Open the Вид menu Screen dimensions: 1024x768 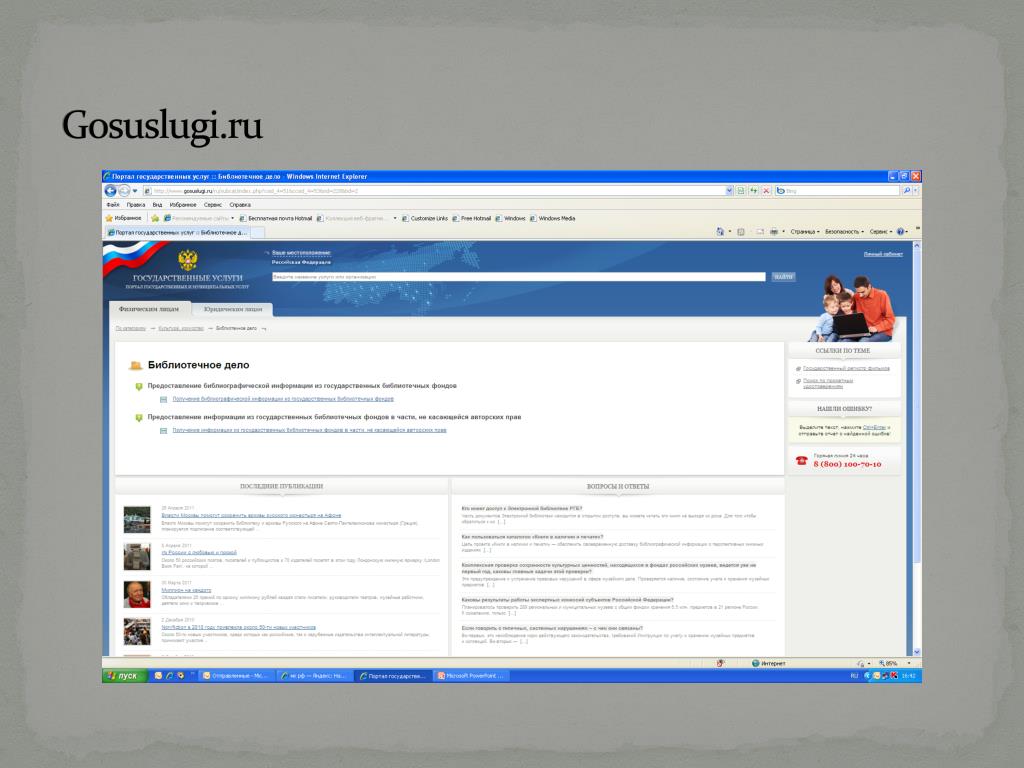click(x=157, y=204)
